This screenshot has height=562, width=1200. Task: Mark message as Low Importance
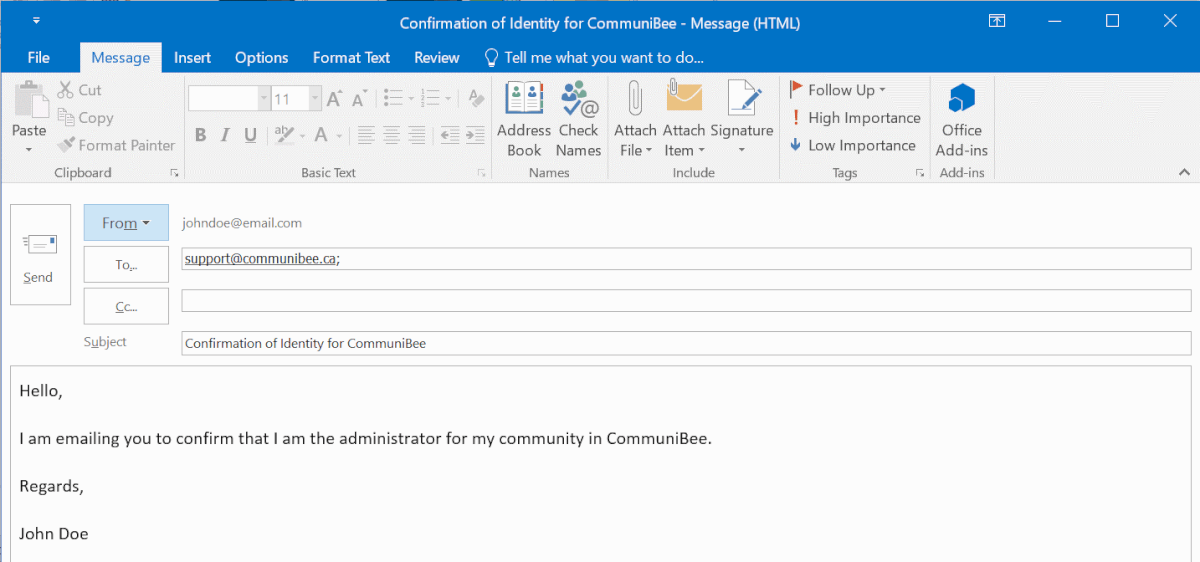coord(853,145)
